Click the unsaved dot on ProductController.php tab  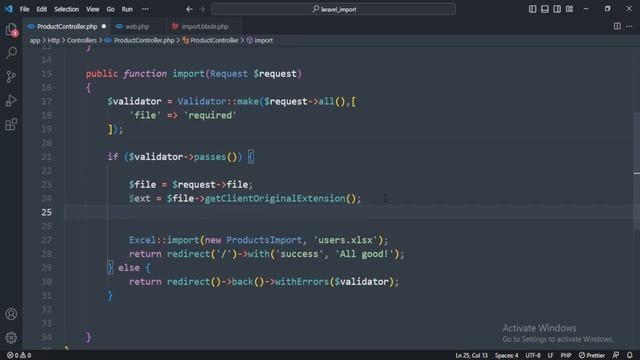104,26
